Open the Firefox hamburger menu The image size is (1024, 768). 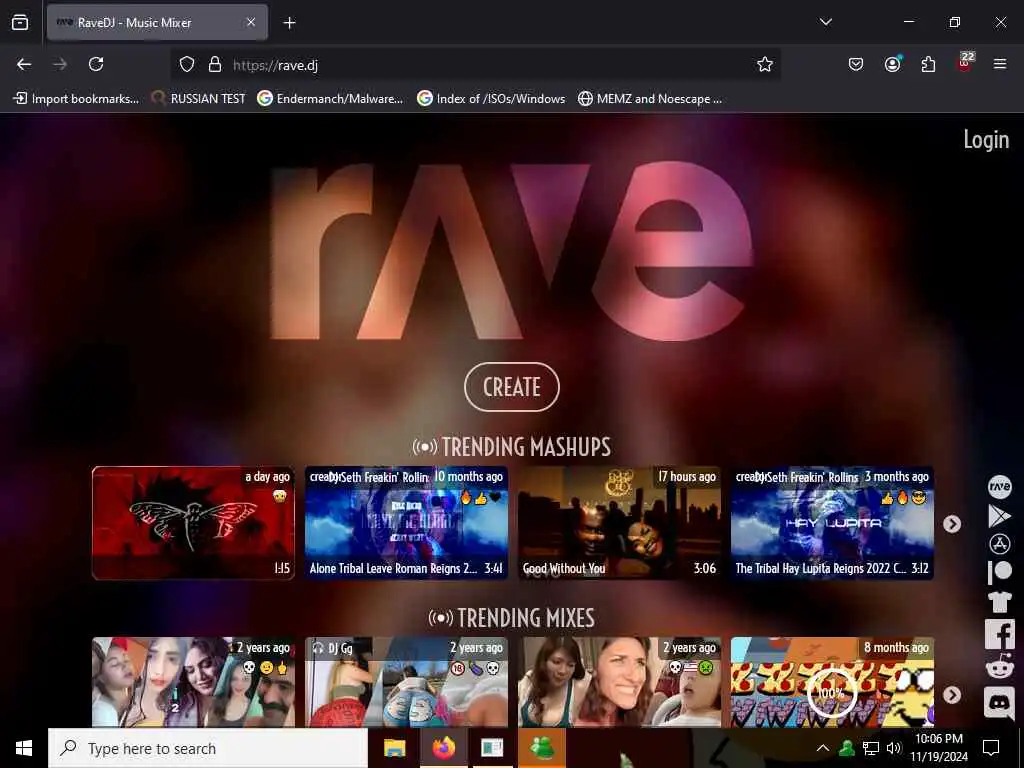[1000, 64]
